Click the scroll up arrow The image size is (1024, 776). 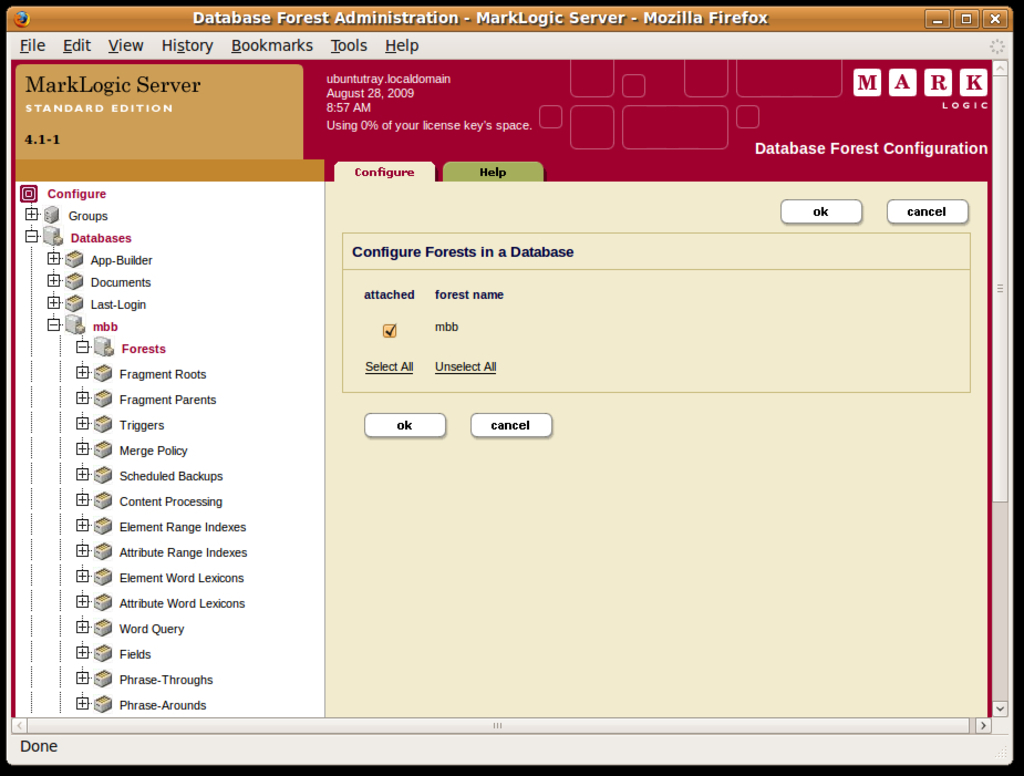pyautogui.click(x=1000, y=68)
